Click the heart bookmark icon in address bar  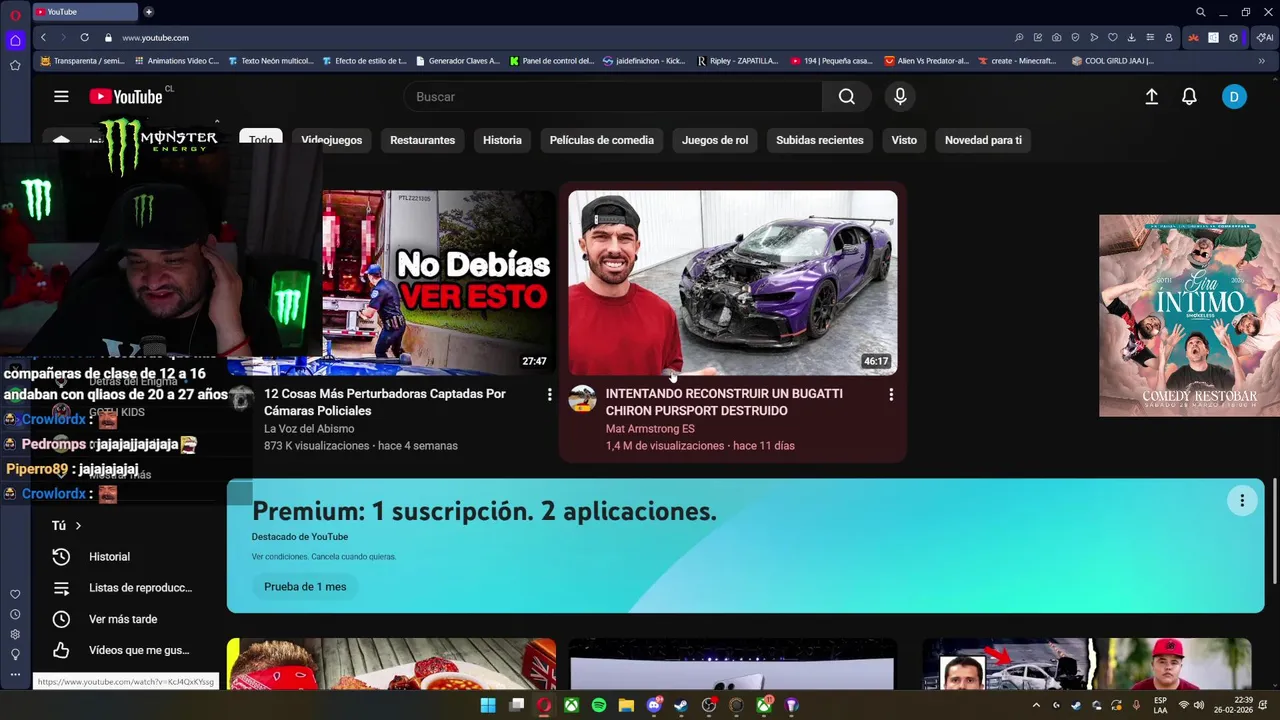click(x=1112, y=37)
